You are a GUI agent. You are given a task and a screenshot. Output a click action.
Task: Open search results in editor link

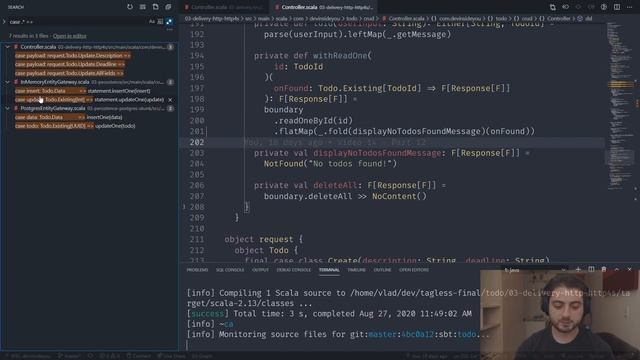(69, 36)
